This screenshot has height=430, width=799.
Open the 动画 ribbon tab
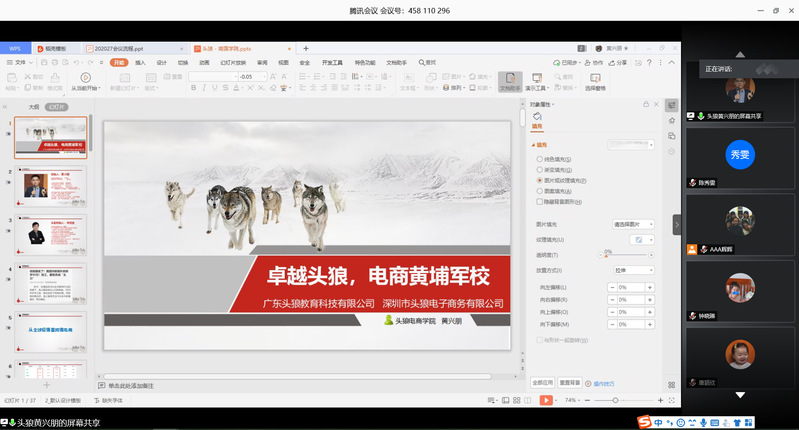(204, 63)
